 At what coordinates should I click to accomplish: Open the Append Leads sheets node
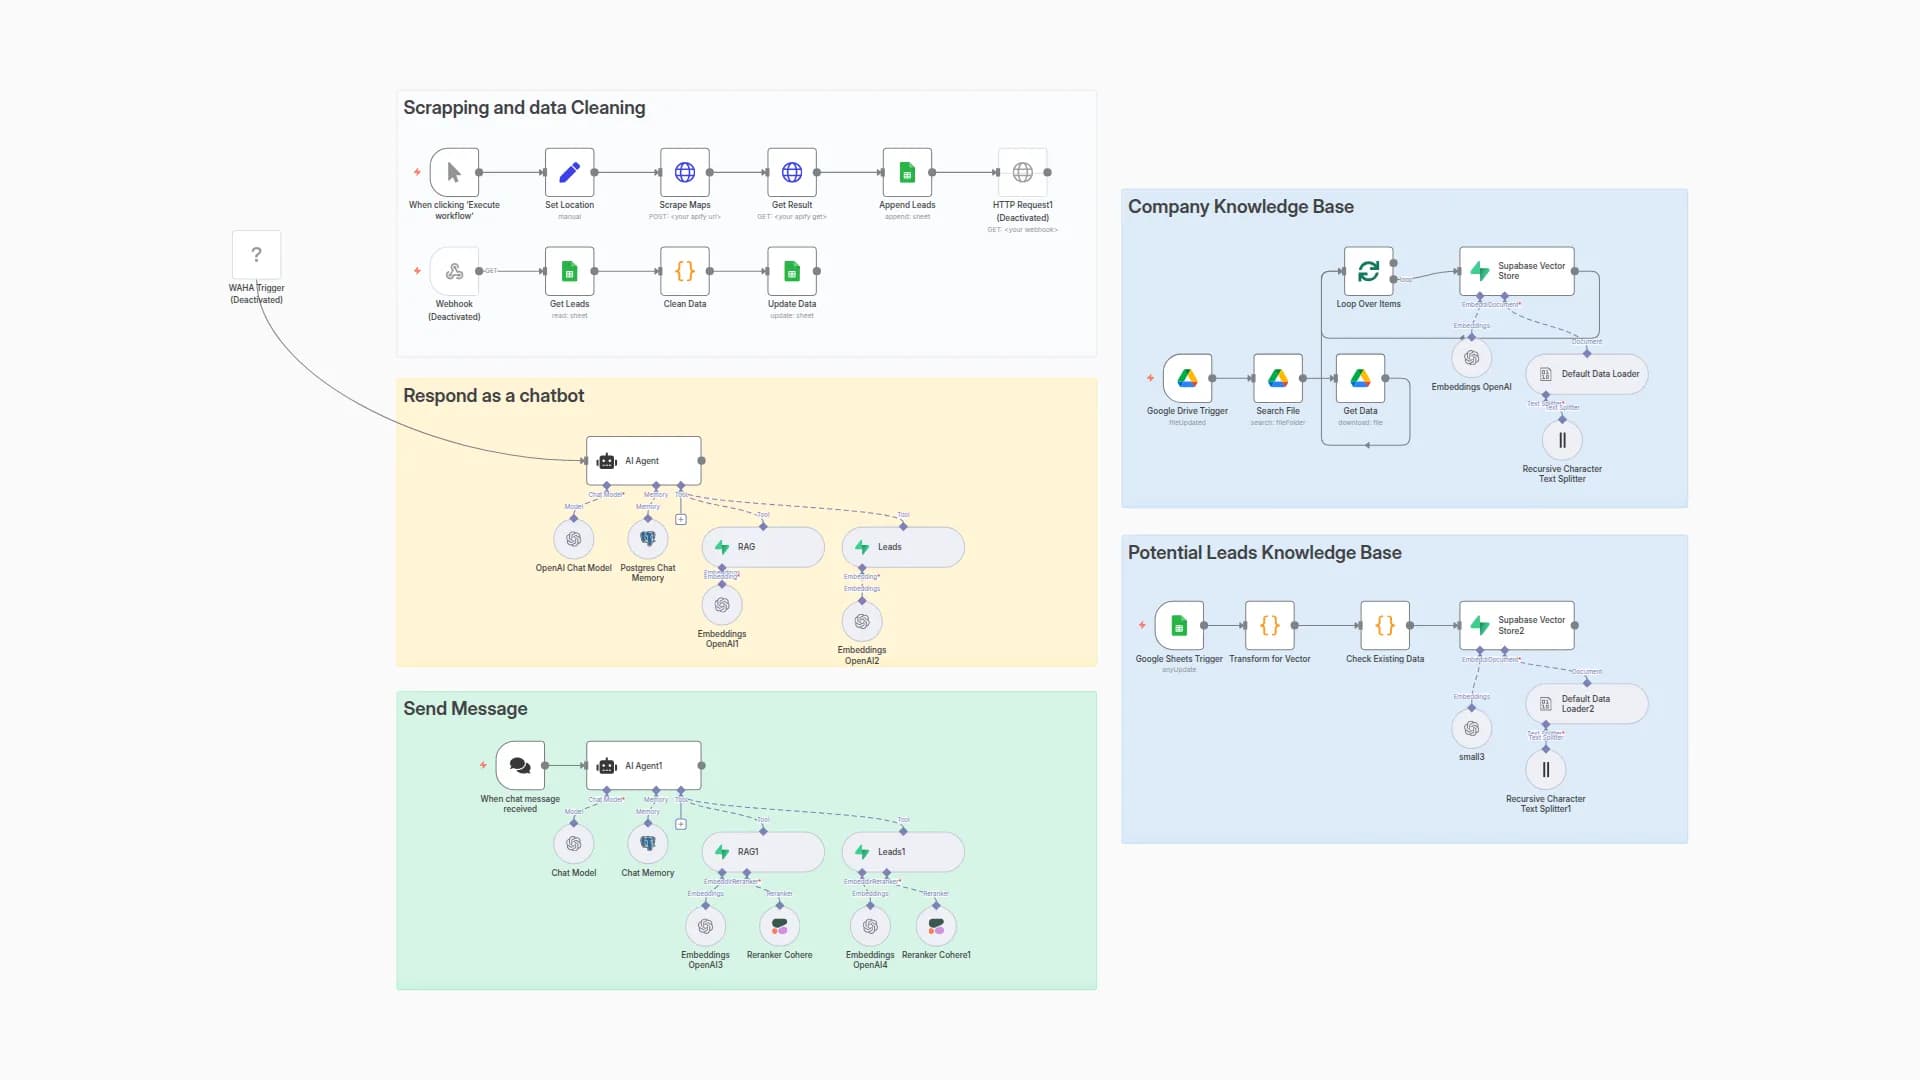(907, 172)
